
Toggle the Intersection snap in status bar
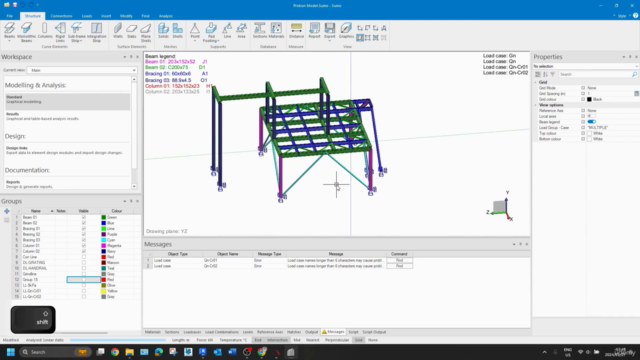click(277, 340)
